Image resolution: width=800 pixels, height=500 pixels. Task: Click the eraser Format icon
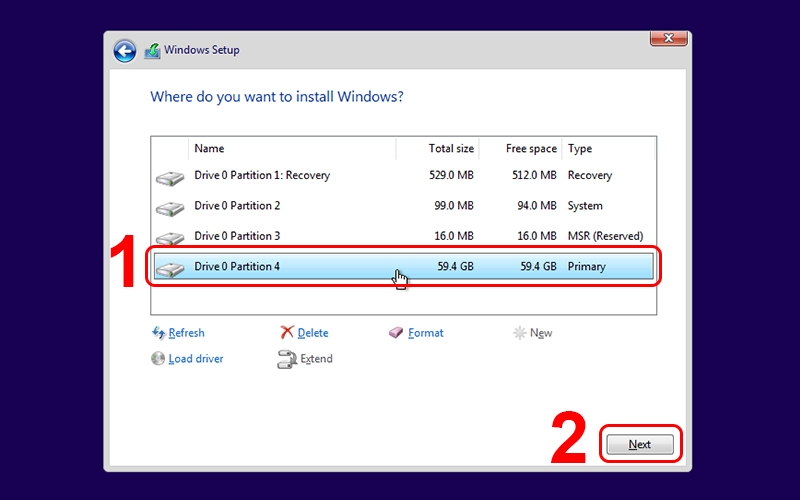pyautogui.click(x=396, y=333)
